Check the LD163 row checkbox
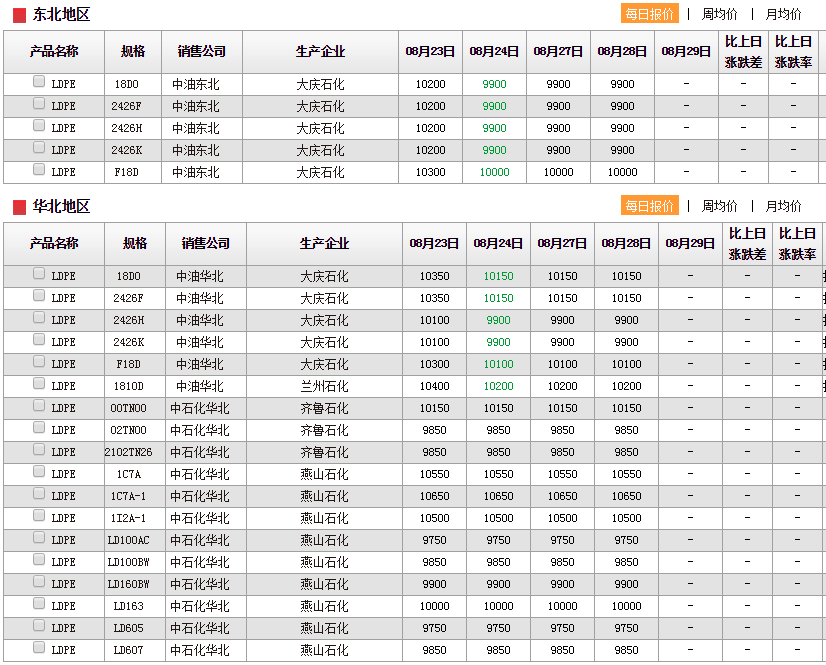 (x=38, y=603)
